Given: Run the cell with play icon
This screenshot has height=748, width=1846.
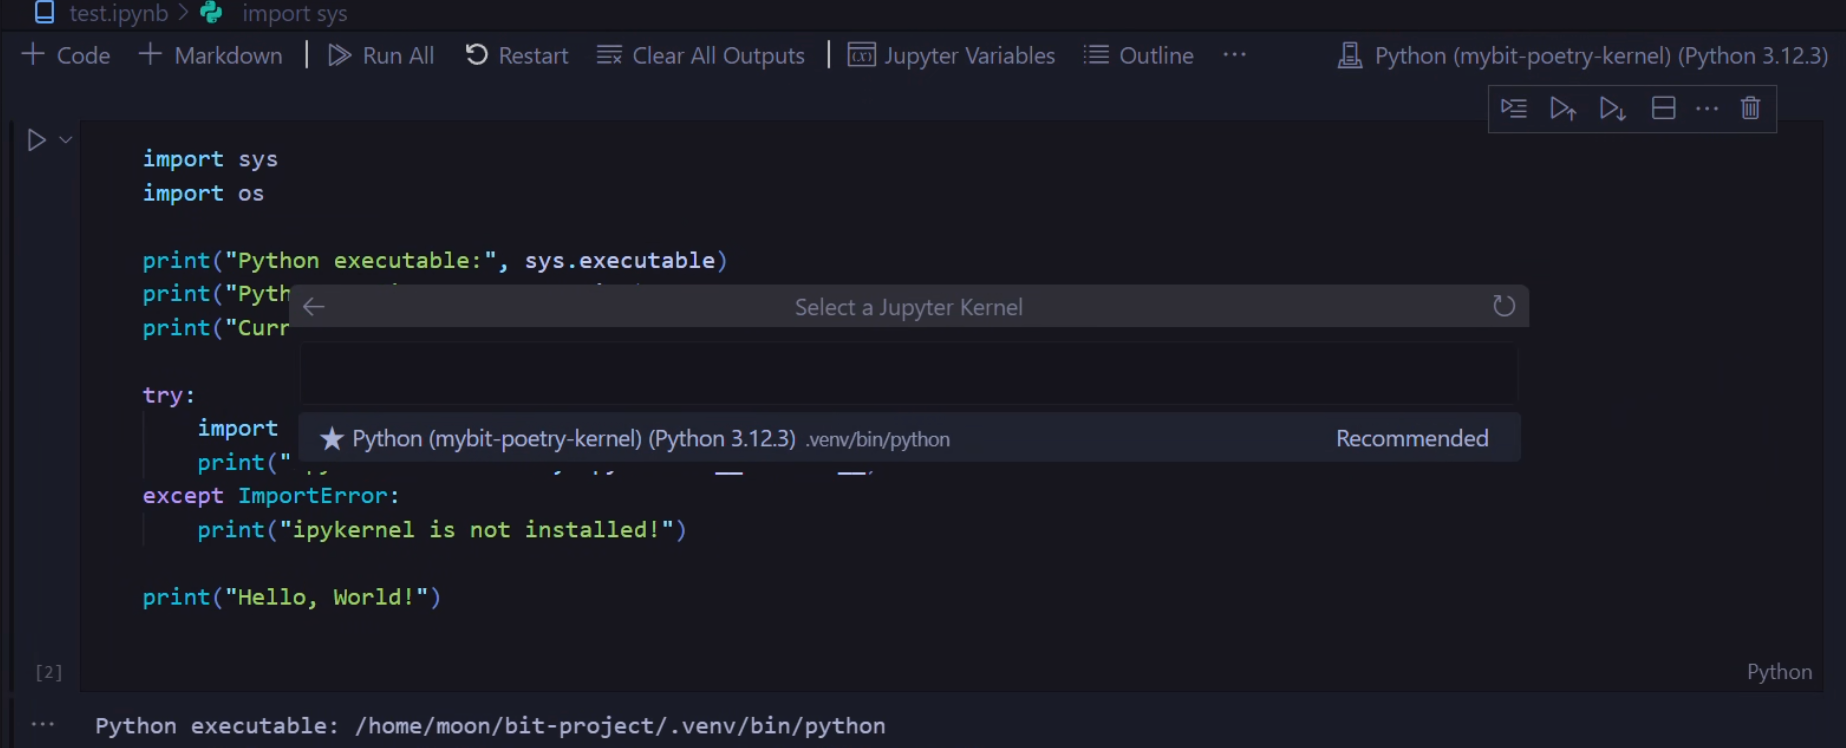Looking at the screenshot, I should pyautogui.click(x=36, y=140).
